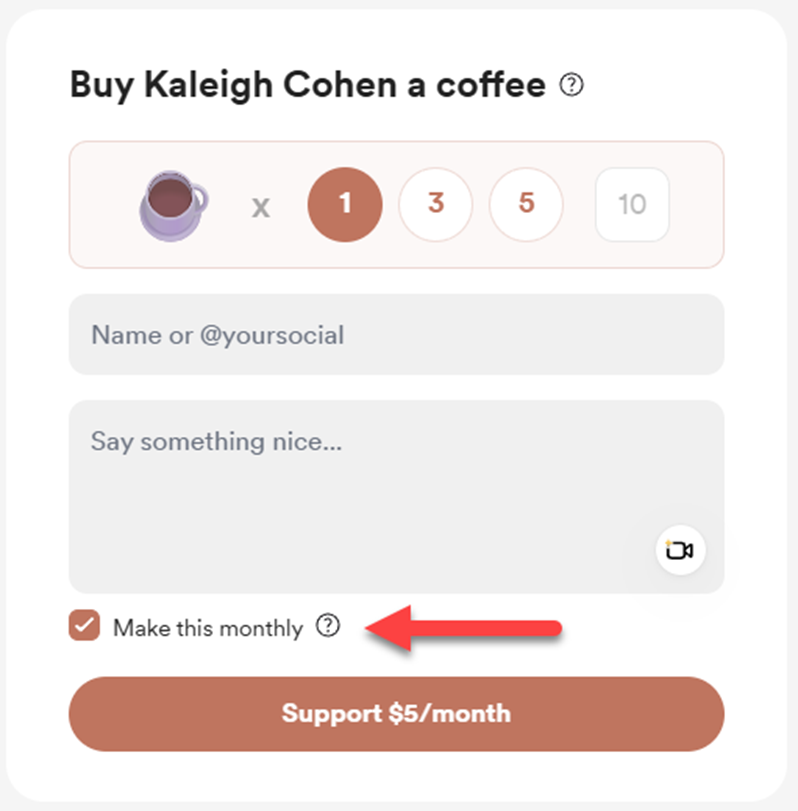The image size is (798, 811).
Task: Click the purple coffee cup icon
Action: (173, 204)
